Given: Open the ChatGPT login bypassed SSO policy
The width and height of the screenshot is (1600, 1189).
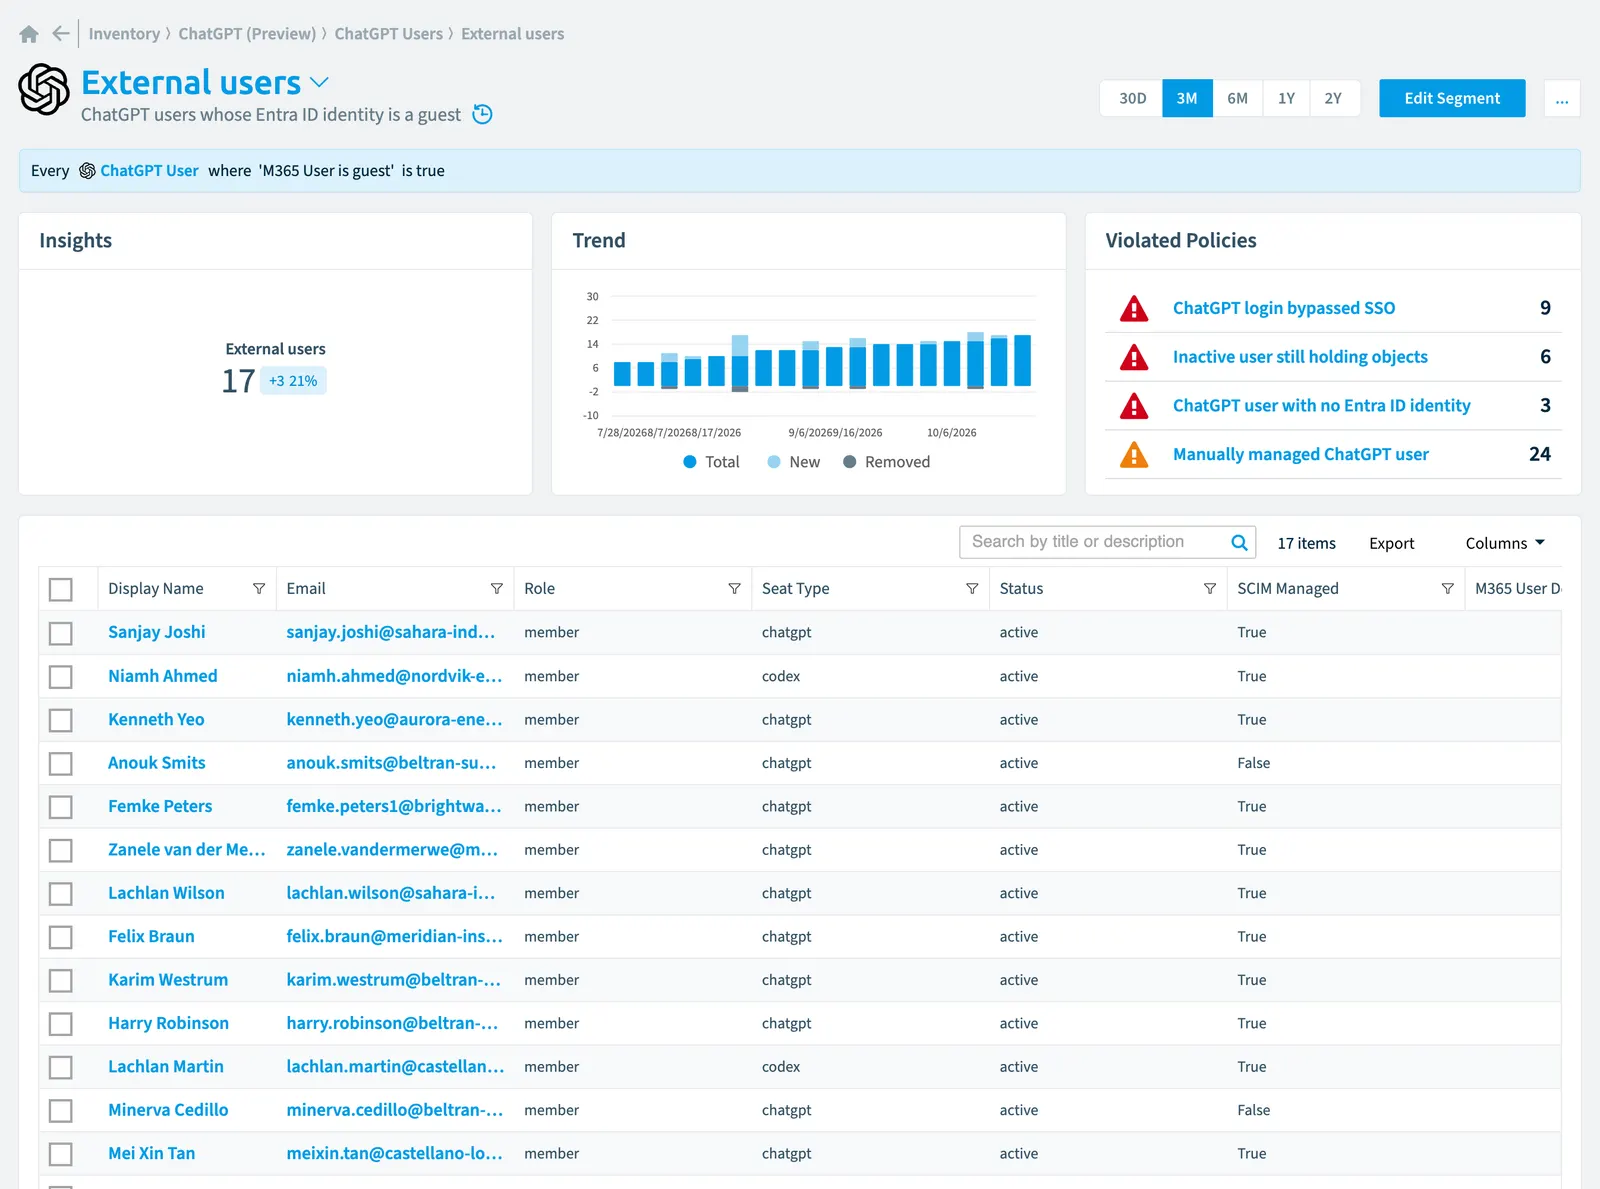Looking at the screenshot, I should pyautogui.click(x=1284, y=308).
